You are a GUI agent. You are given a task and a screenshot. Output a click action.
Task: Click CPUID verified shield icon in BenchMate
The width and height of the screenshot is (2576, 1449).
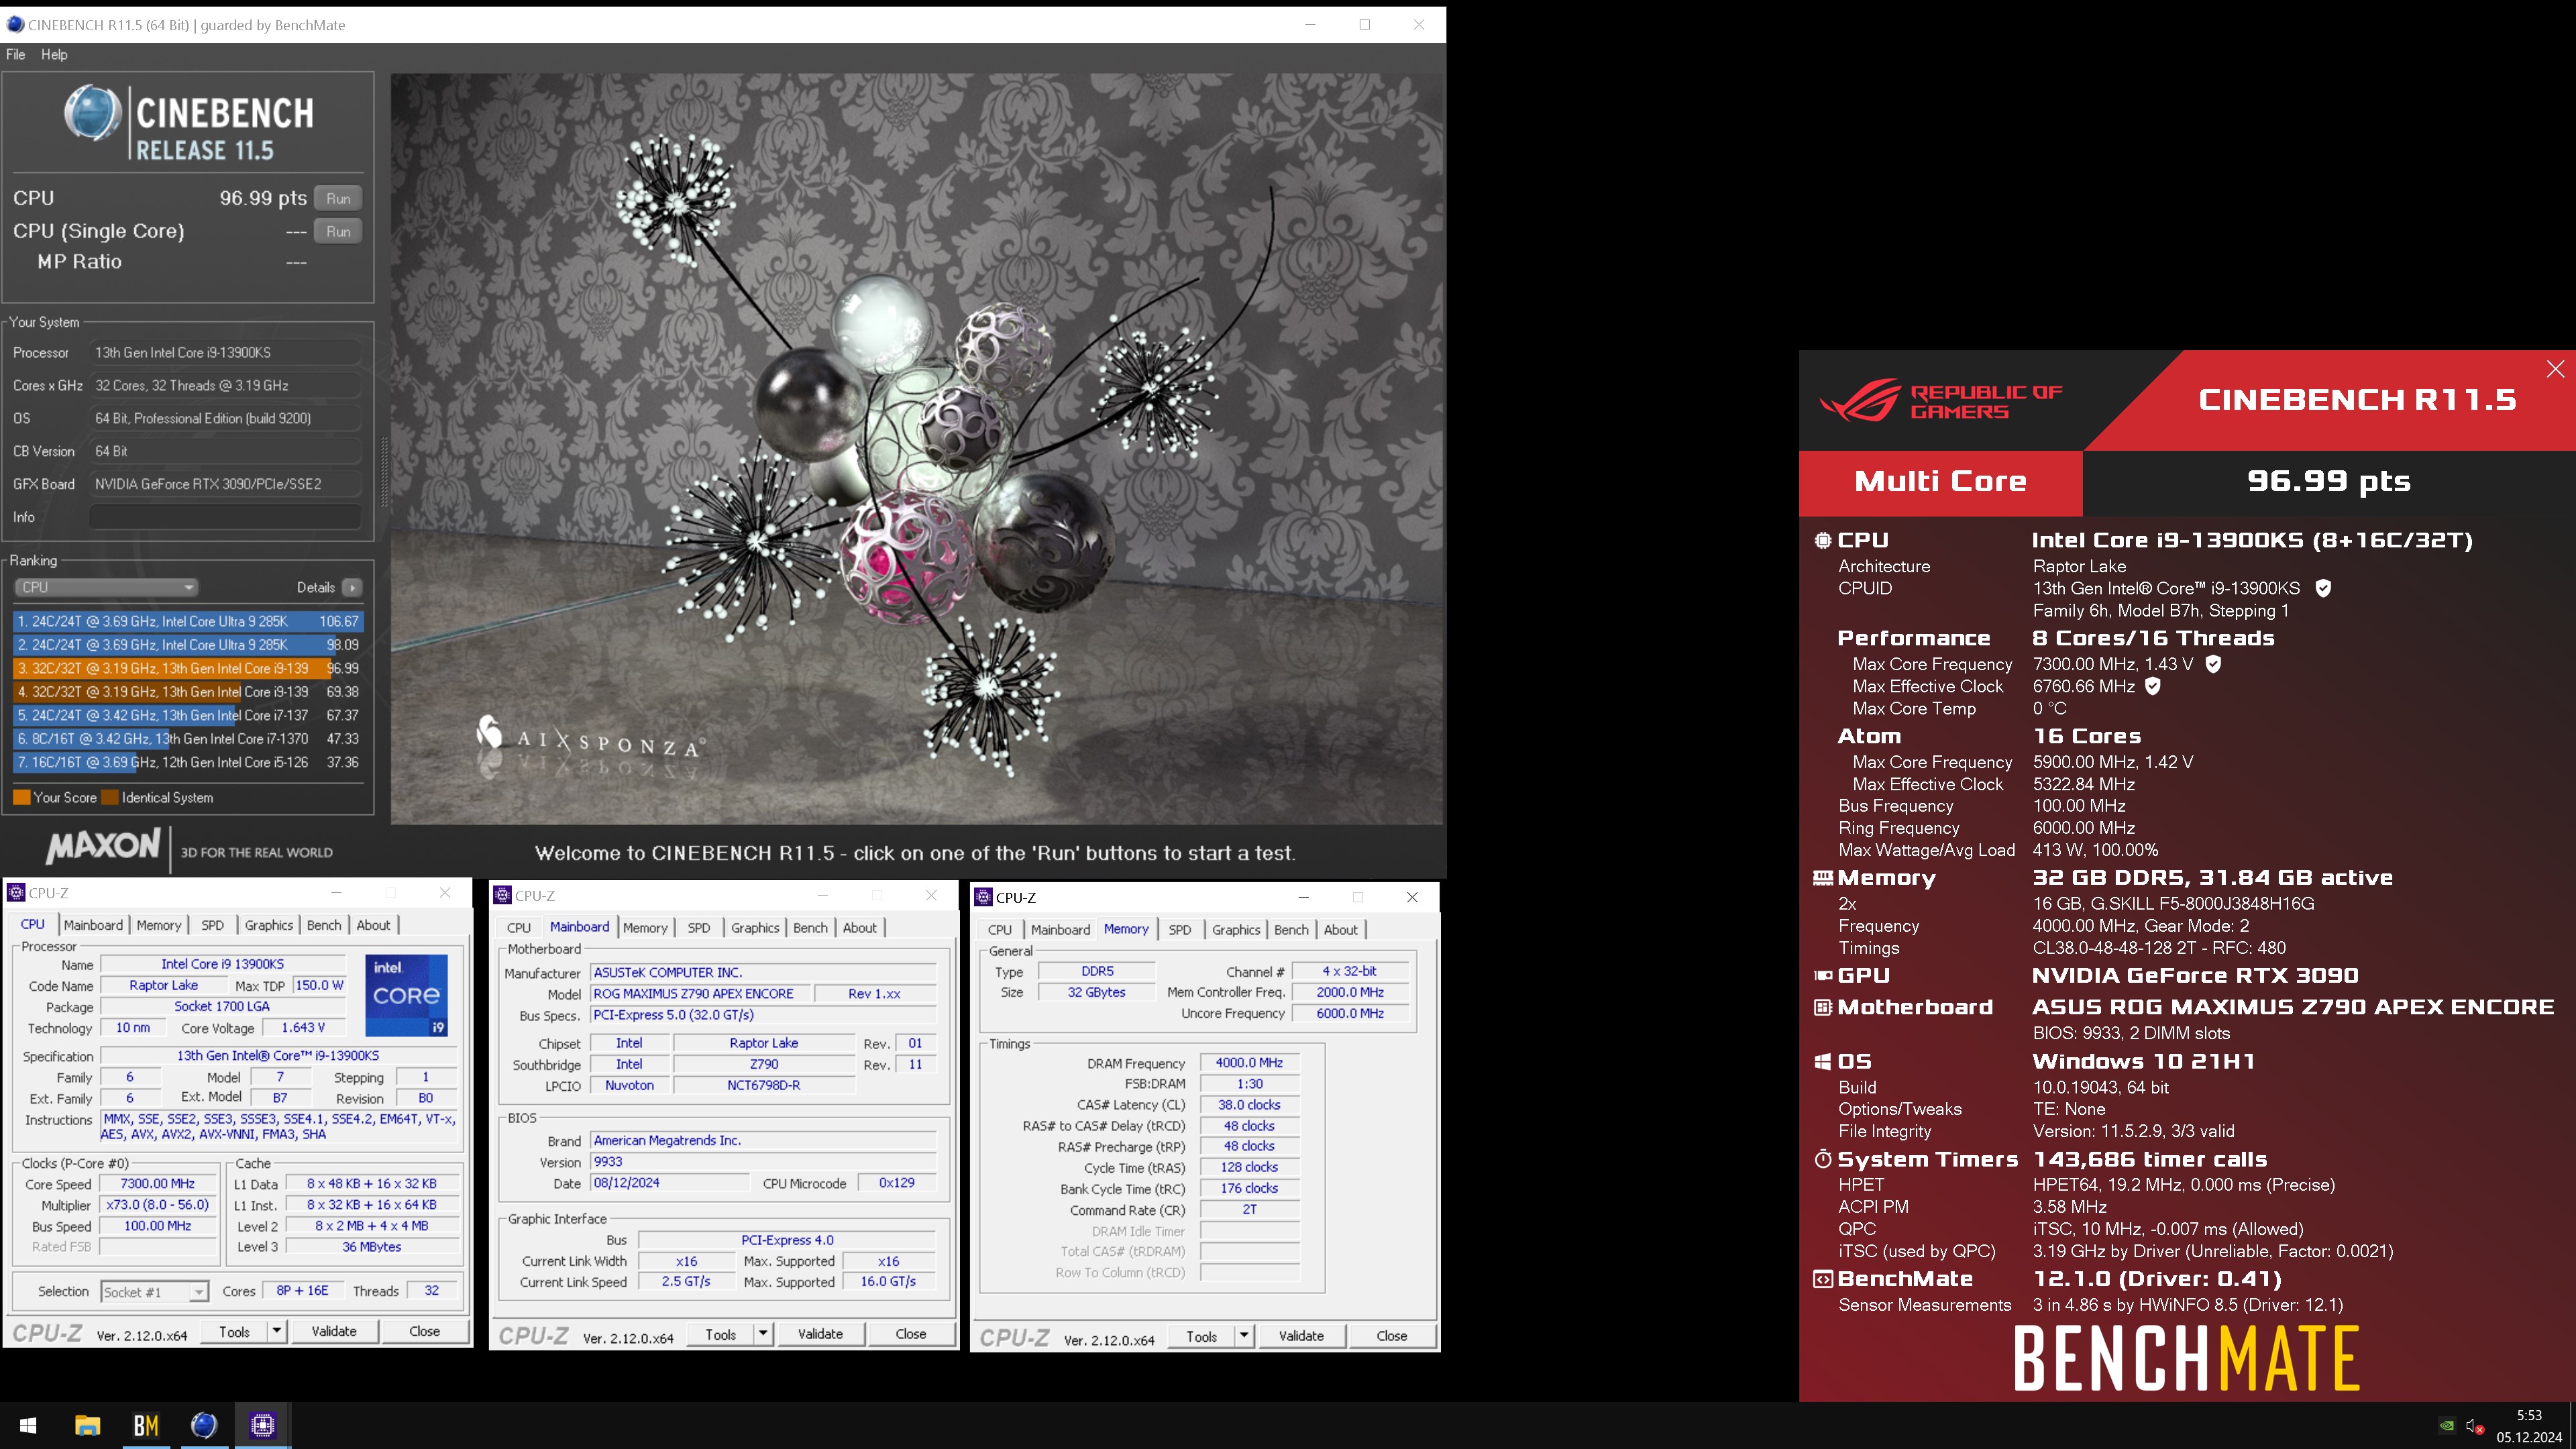pyautogui.click(x=2323, y=588)
